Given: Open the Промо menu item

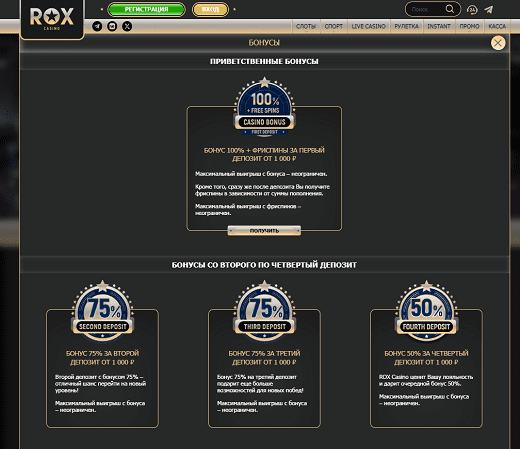Looking at the screenshot, I should click(x=469, y=26).
